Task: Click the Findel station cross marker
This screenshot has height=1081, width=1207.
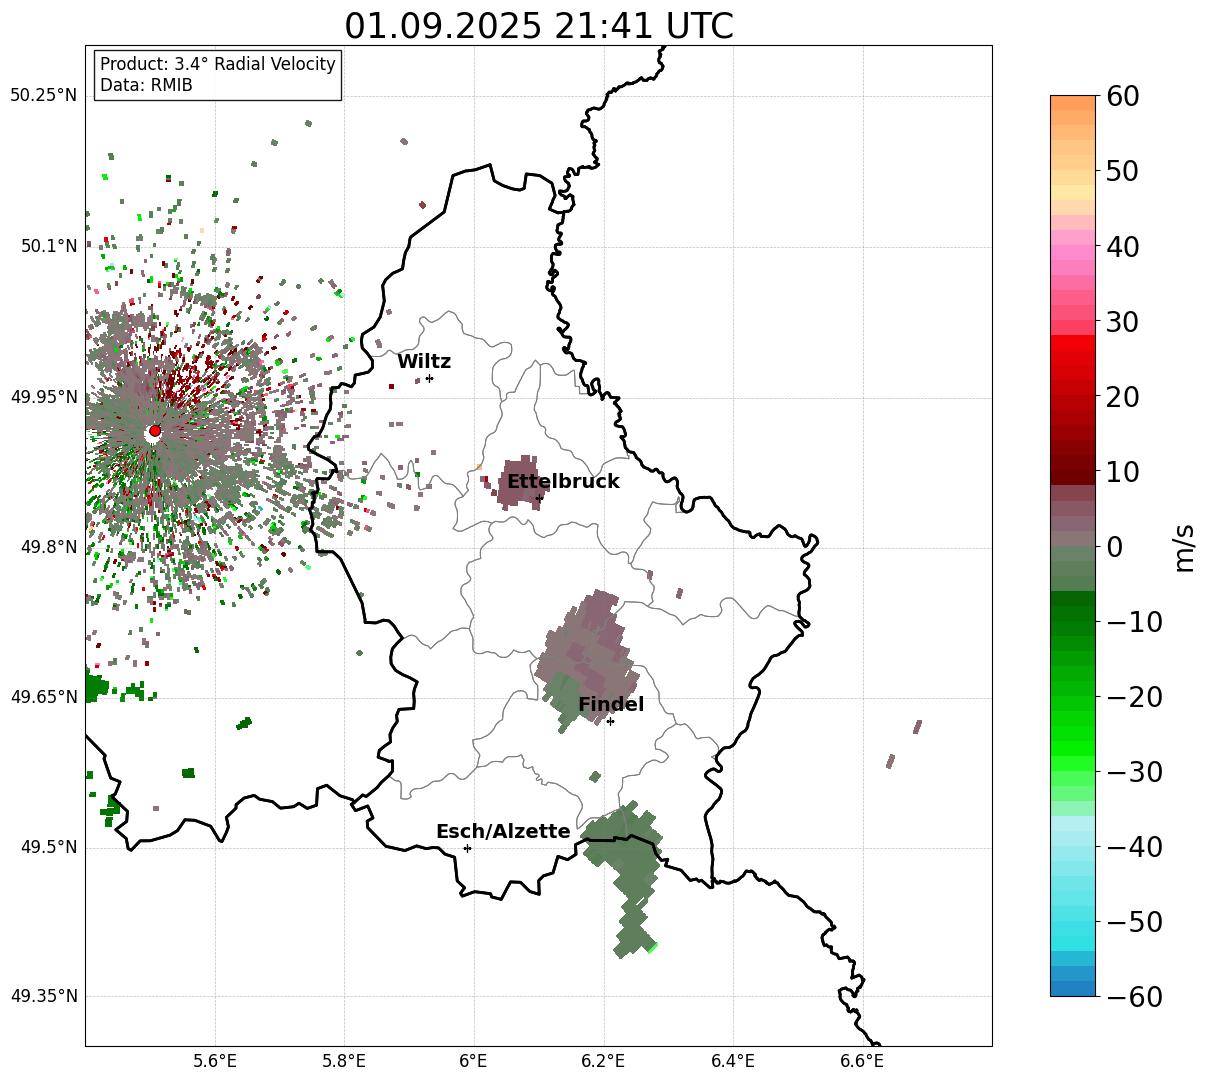Action: [610, 721]
